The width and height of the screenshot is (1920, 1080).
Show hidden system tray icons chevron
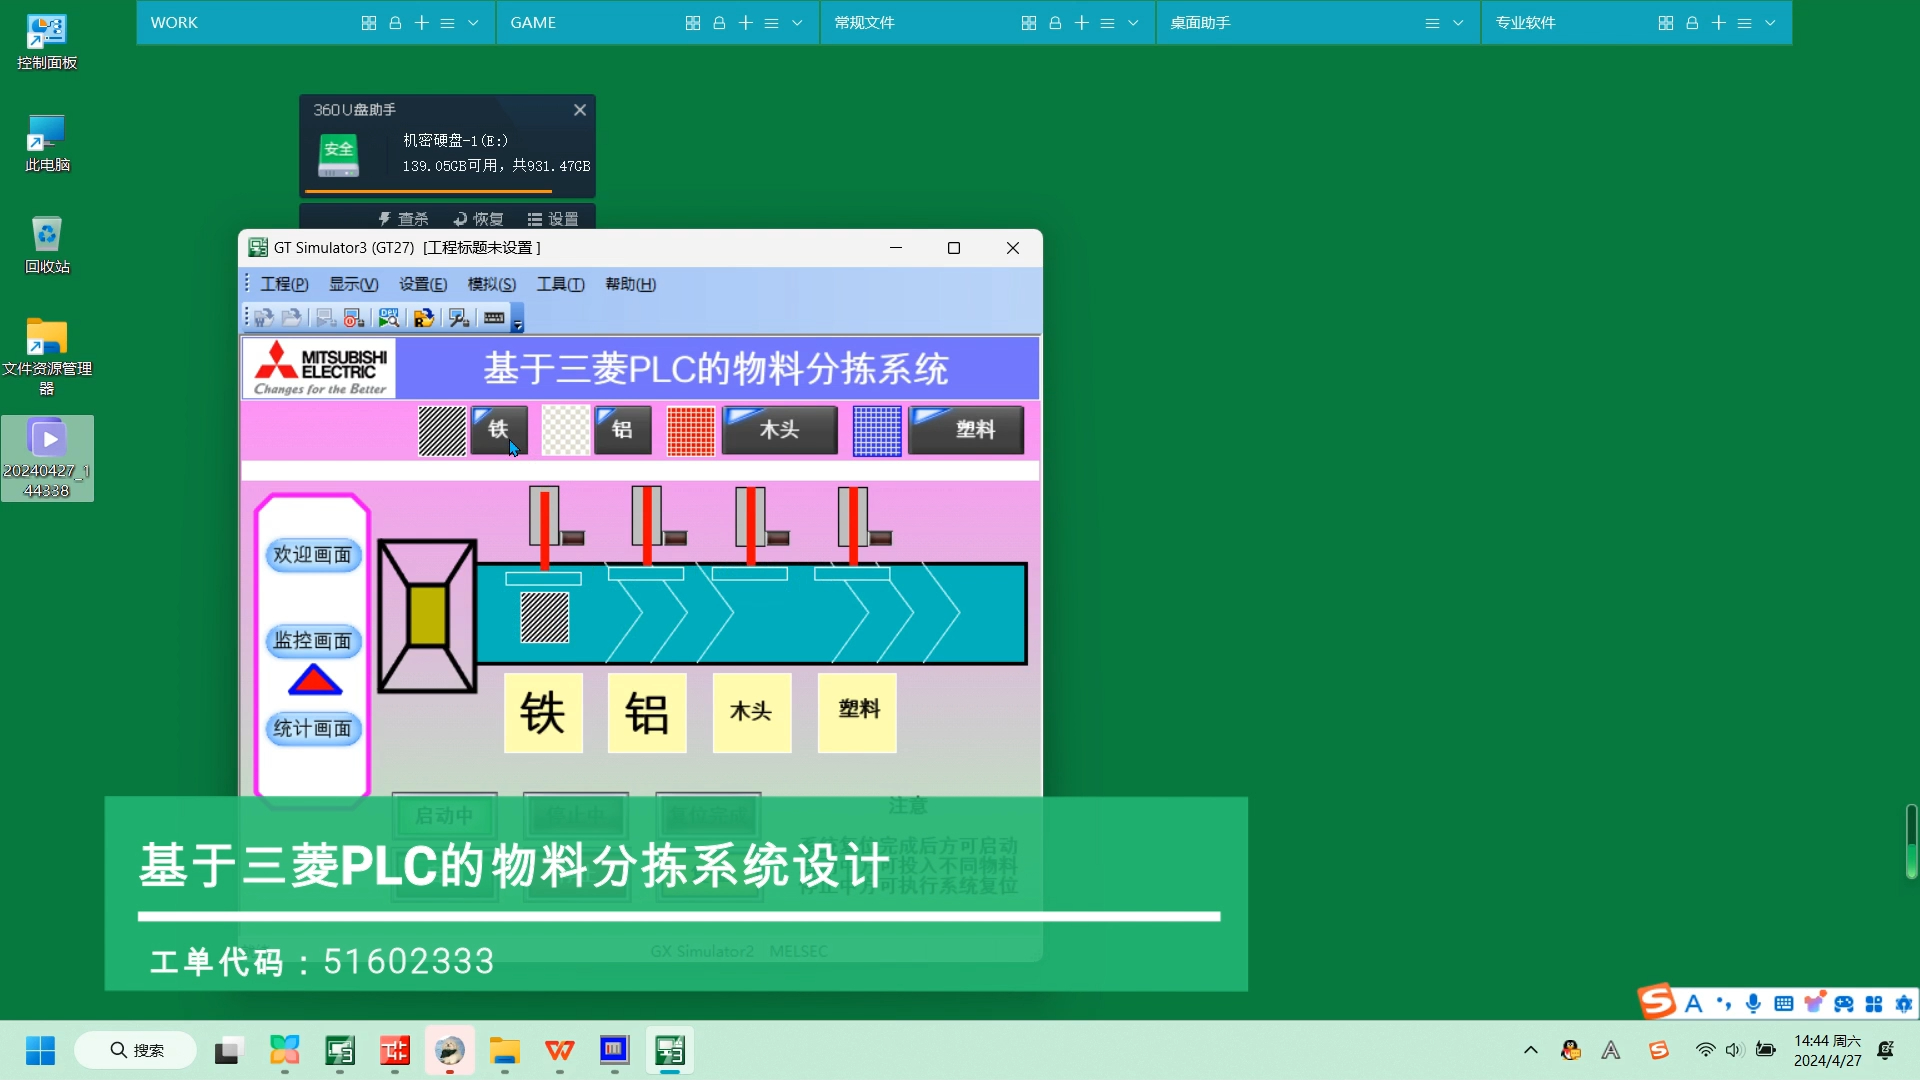[x=1530, y=1050]
